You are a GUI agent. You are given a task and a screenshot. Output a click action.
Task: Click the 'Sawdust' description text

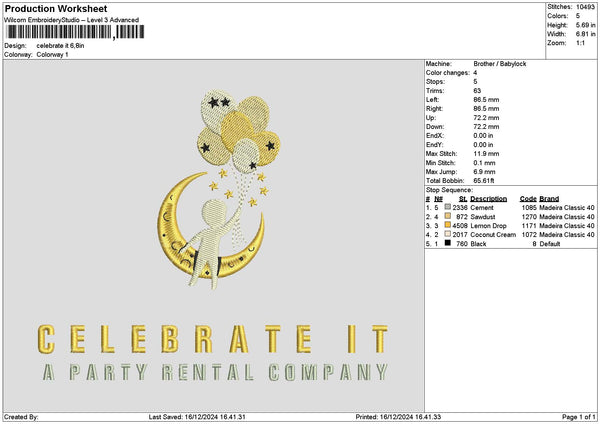(483, 217)
